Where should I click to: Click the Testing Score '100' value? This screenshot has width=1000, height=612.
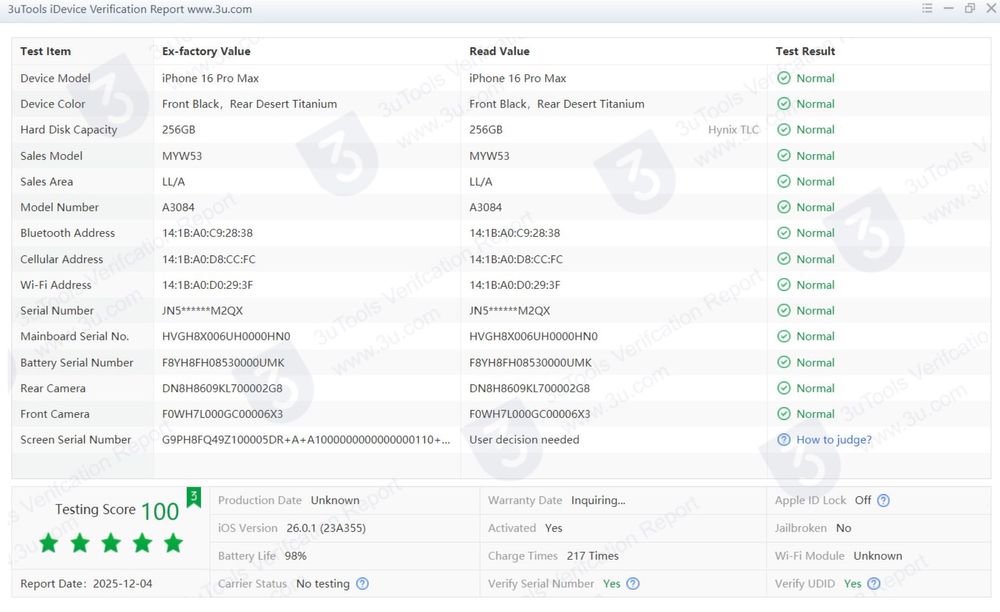(x=159, y=511)
